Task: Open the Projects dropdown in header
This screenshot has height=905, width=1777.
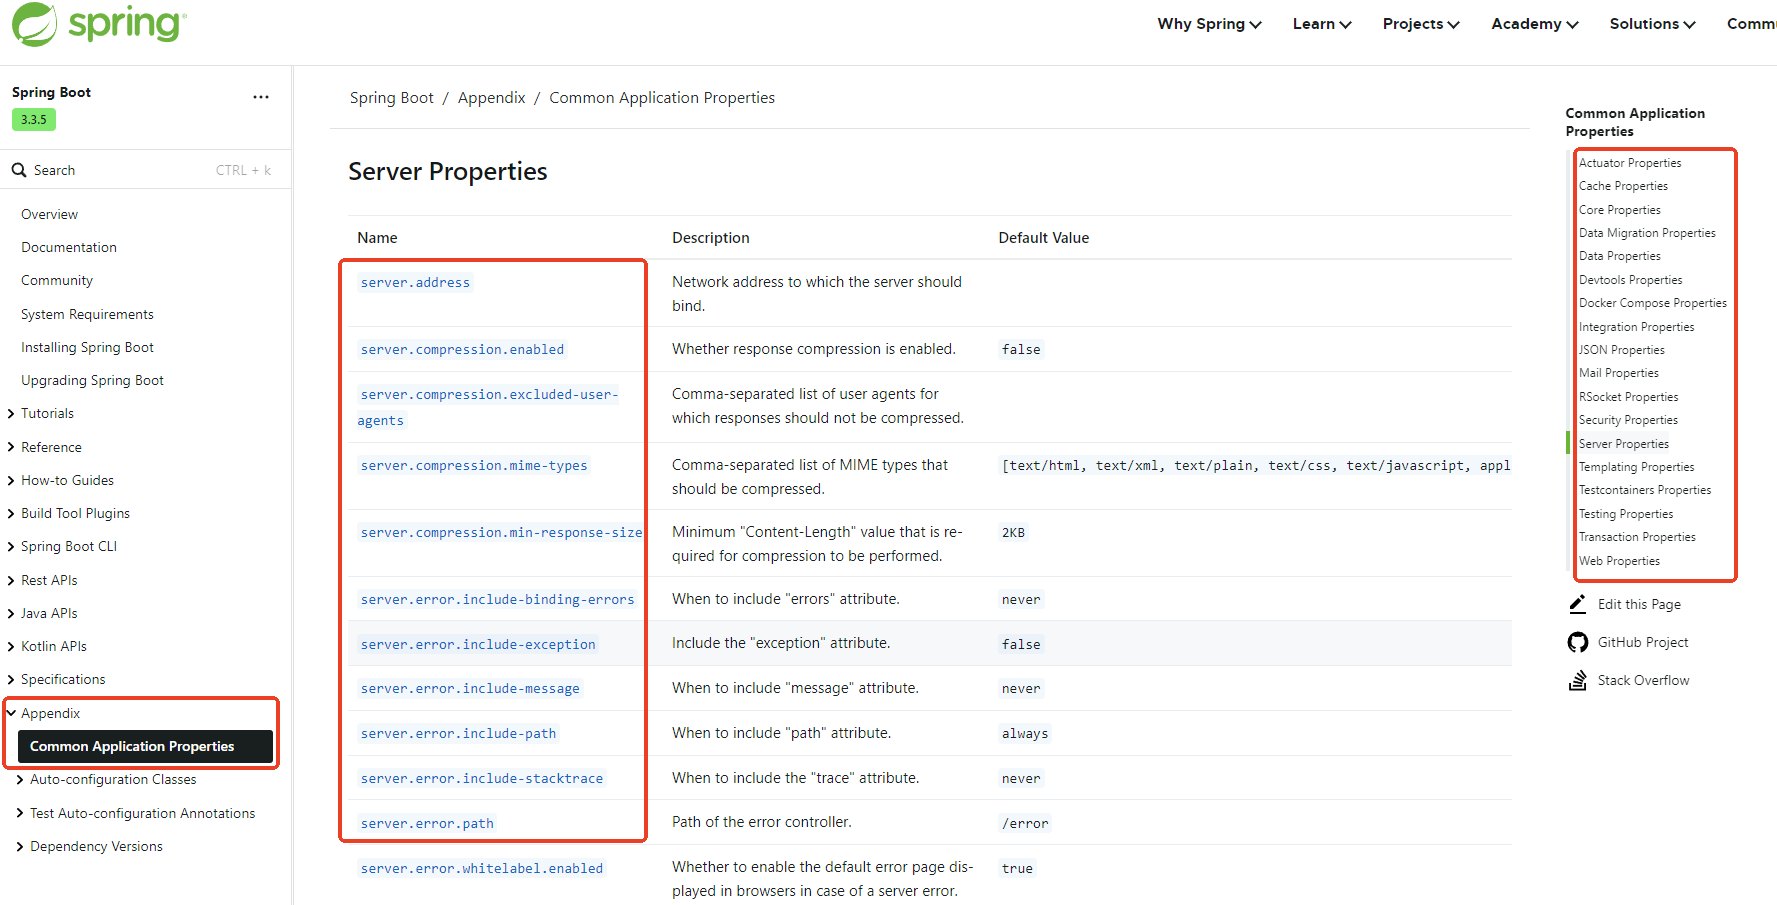Action: pos(1420,24)
